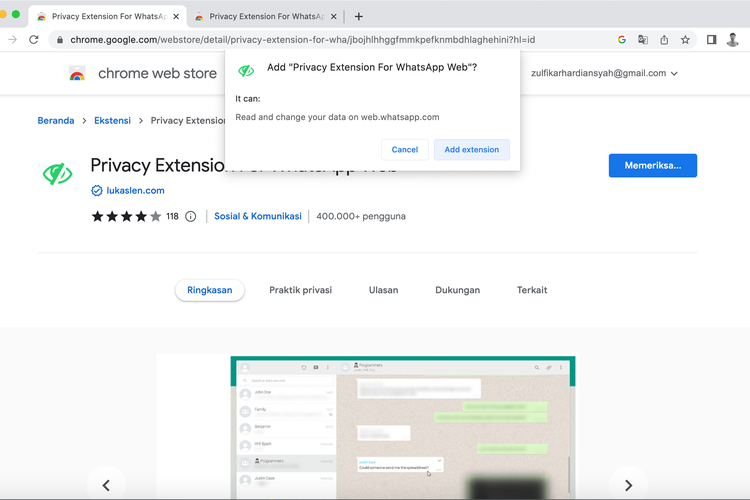Image resolution: width=750 pixels, height=500 pixels.
Task: Bookmark this page with the star icon
Action: tap(685, 40)
